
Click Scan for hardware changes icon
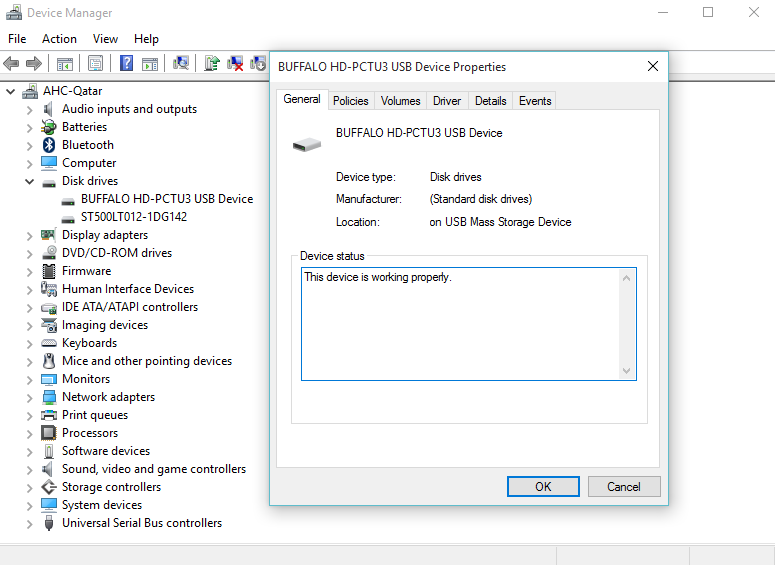point(181,63)
